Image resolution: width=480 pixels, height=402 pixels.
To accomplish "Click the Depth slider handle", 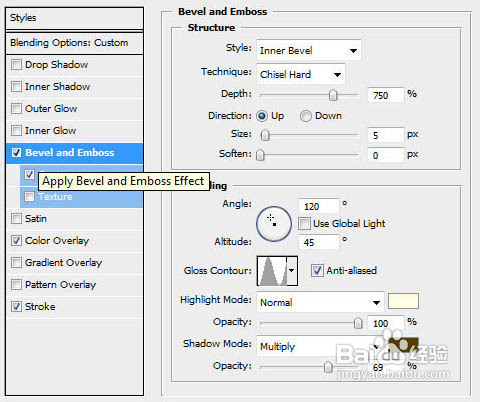I will [333, 95].
